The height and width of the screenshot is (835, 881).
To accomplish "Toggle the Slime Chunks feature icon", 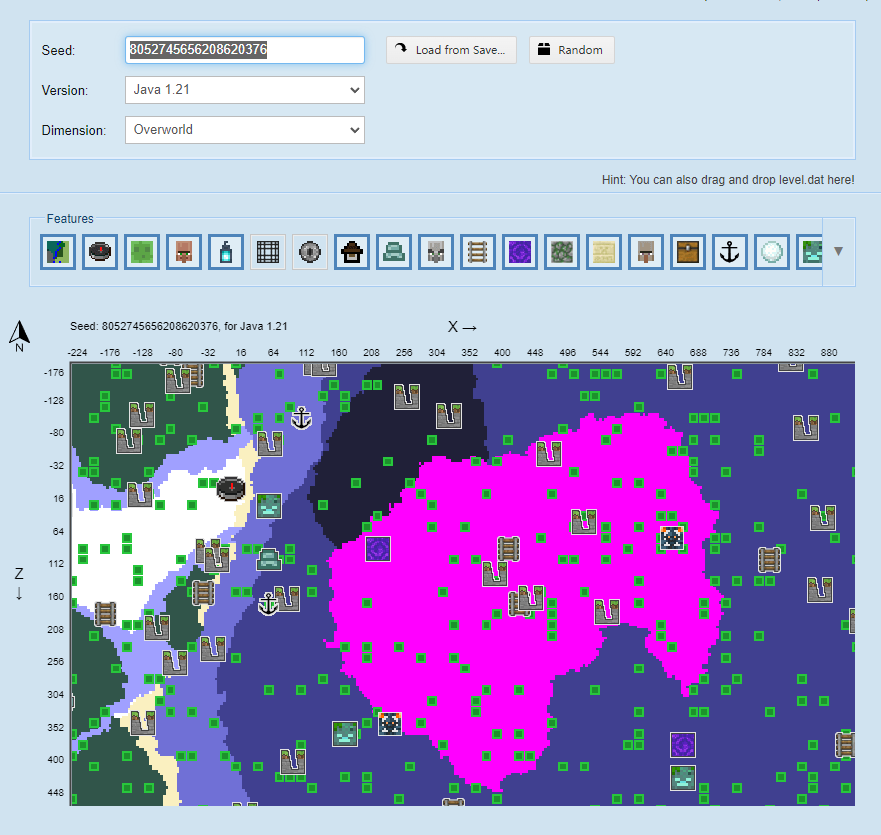I will point(142,252).
